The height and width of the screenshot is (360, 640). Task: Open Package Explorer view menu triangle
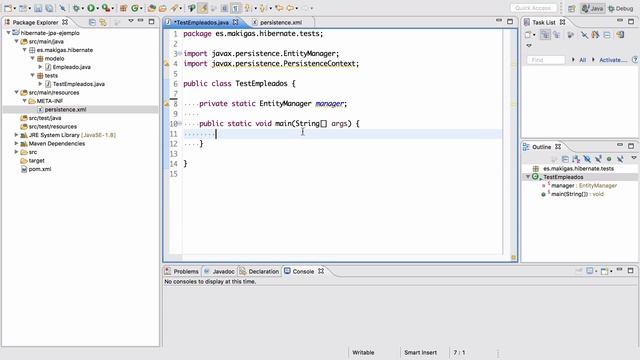131,21
